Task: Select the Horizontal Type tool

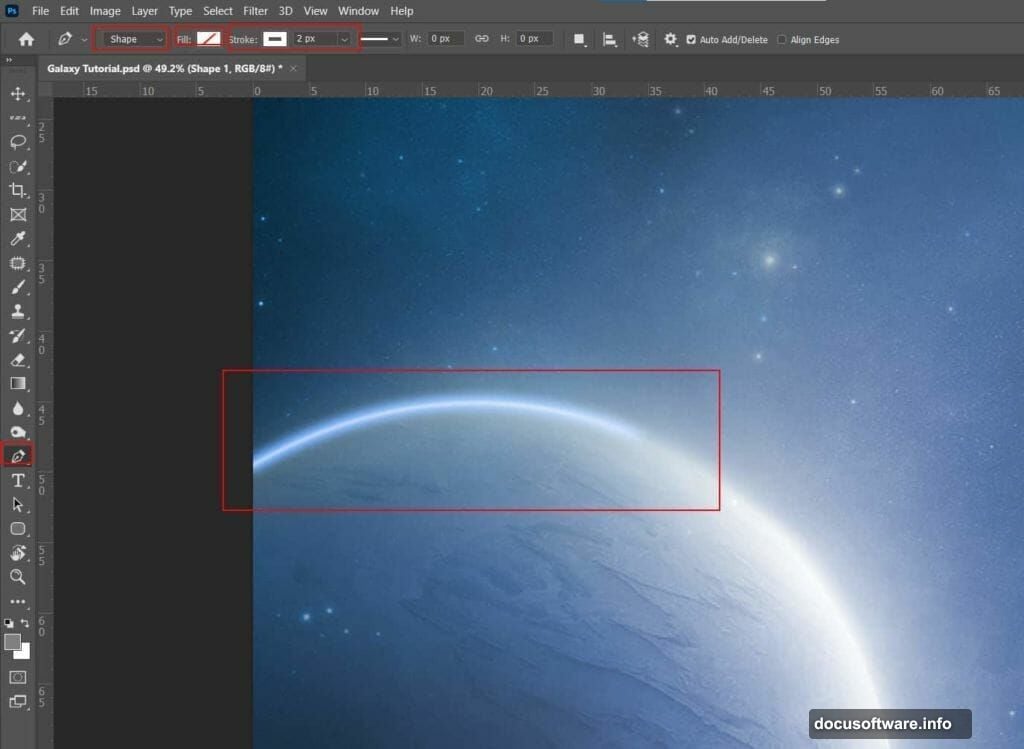Action: [16, 480]
